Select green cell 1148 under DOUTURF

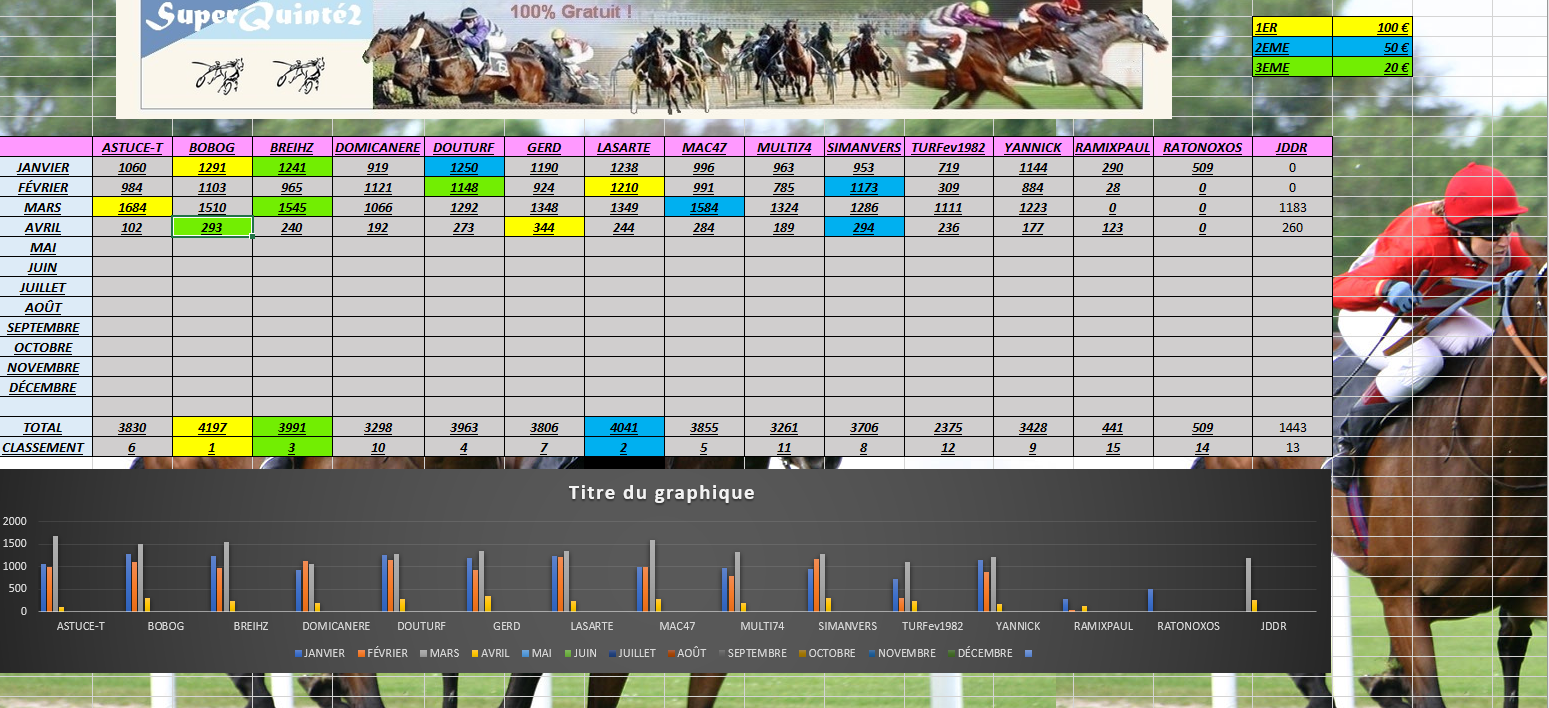pyautogui.click(x=464, y=187)
